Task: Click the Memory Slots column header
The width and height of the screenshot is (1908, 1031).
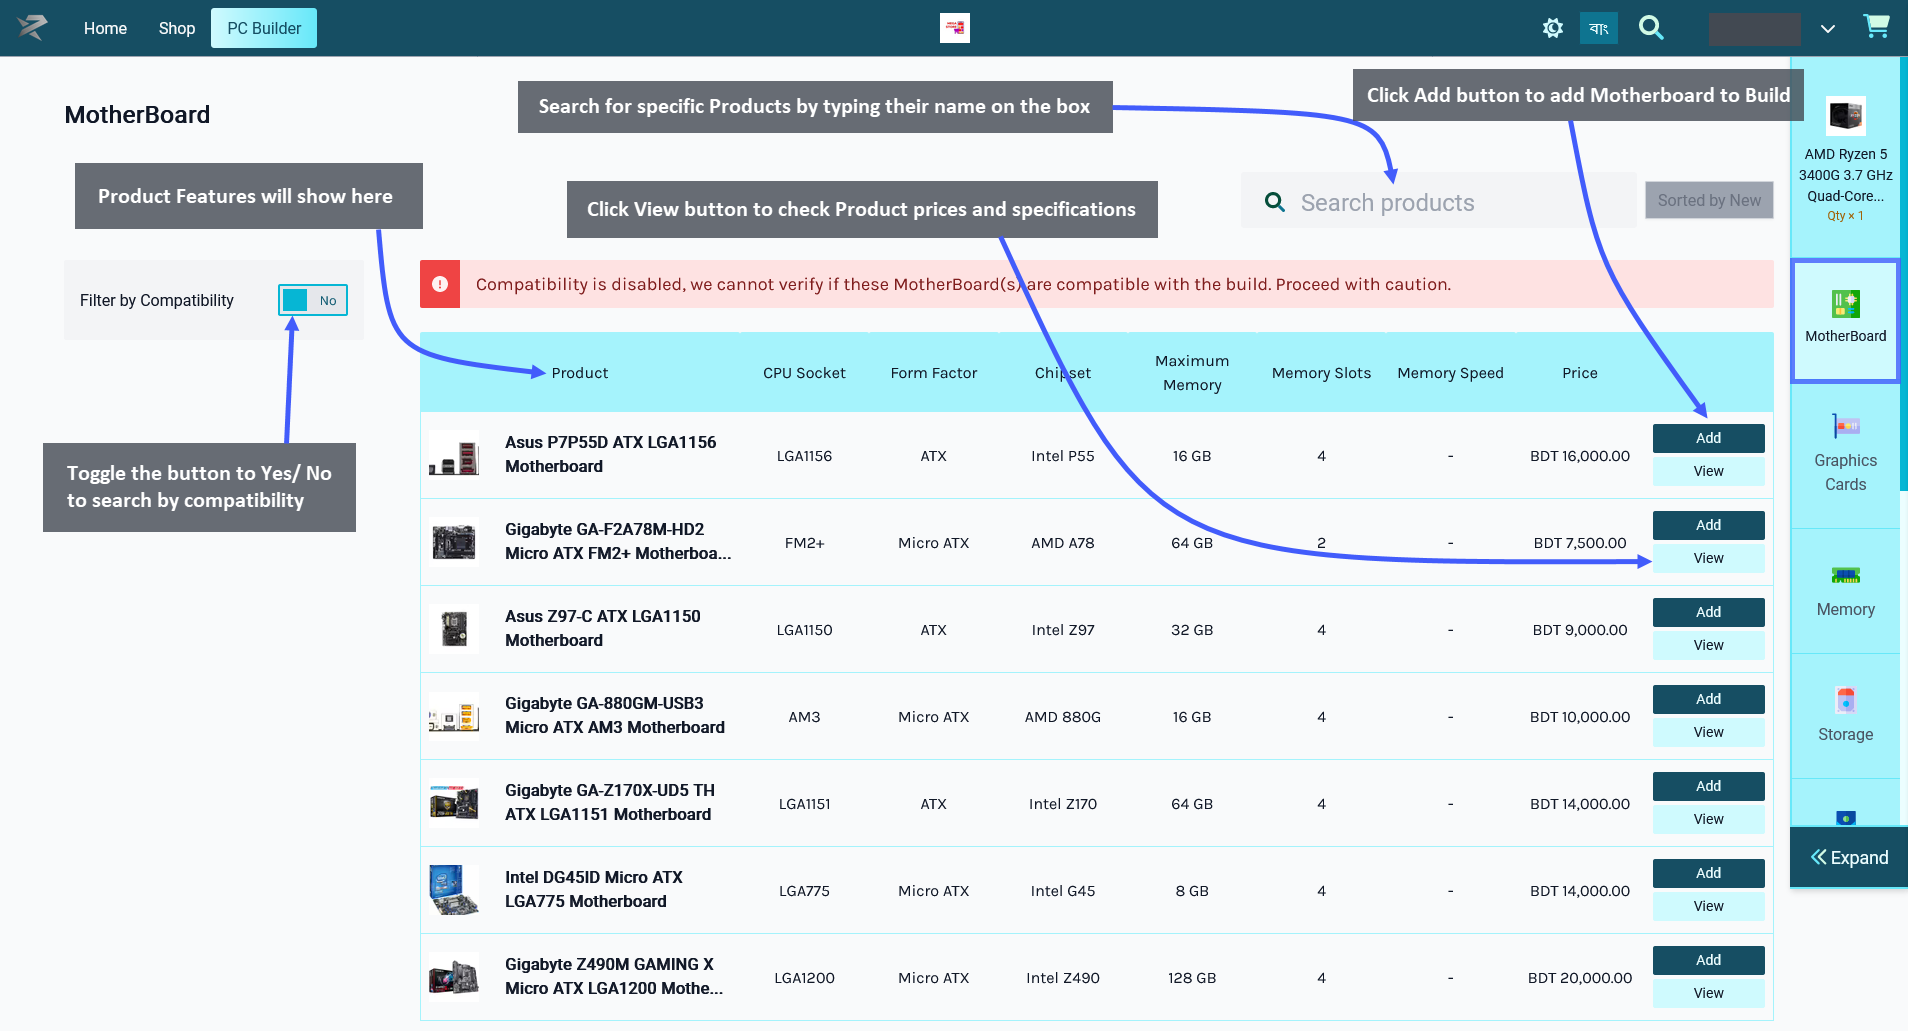Action: click(x=1321, y=373)
